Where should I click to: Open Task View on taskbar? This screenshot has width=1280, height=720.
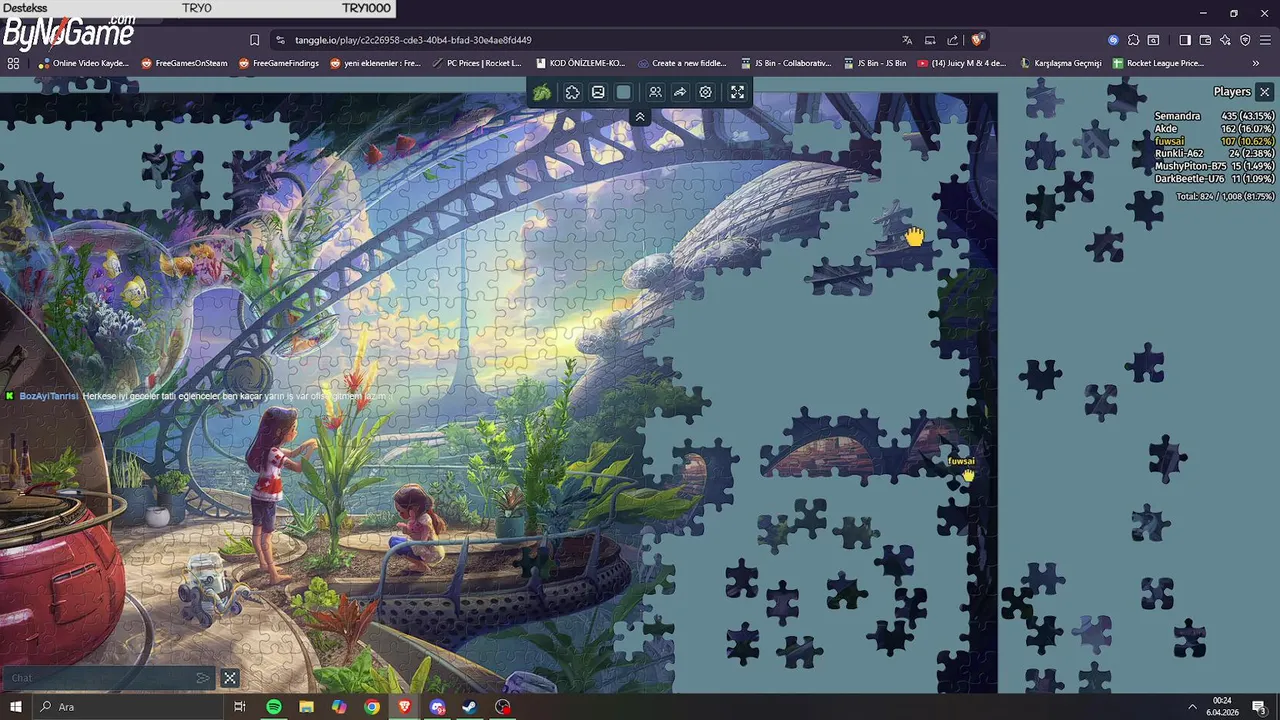point(240,707)
